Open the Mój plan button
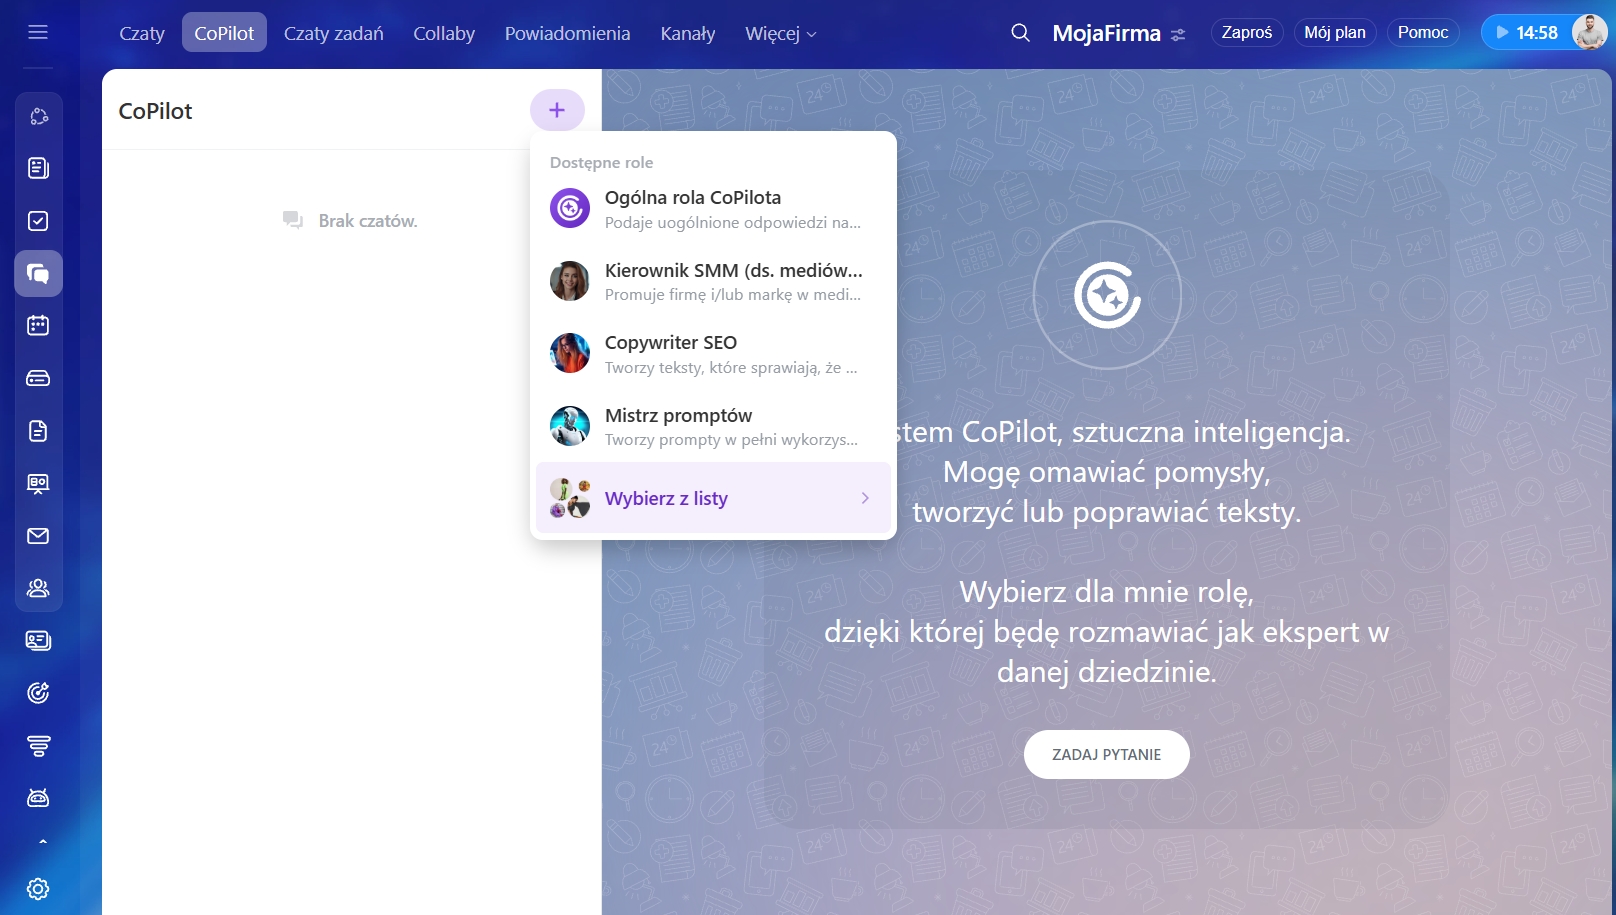Image resolution: width=1616 pixels, height=915 pixels. (x=1335, y=33)
